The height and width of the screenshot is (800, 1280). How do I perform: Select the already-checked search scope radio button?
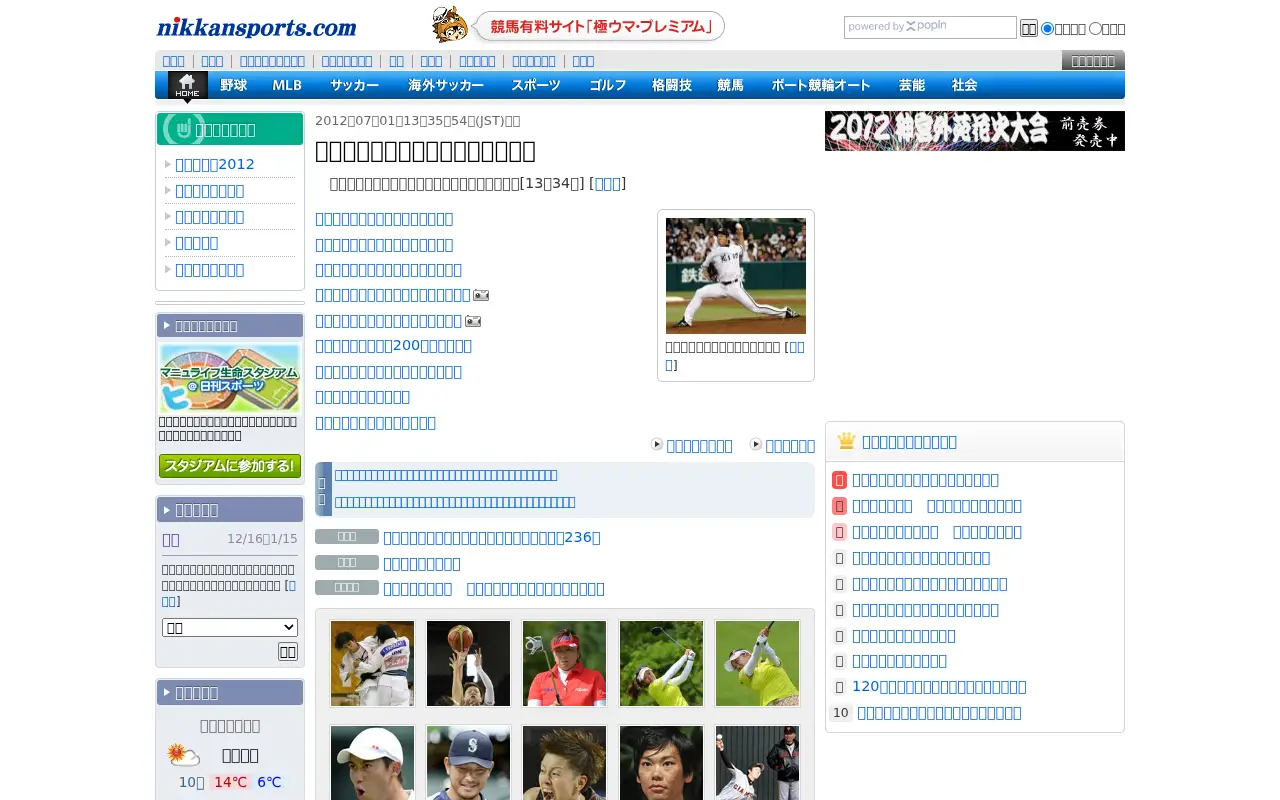[x=1048, y=28]
